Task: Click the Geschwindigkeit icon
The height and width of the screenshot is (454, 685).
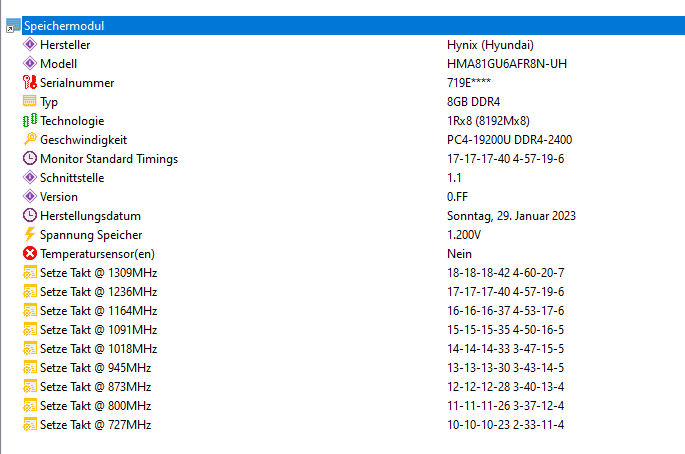Action: click(29, 140)
